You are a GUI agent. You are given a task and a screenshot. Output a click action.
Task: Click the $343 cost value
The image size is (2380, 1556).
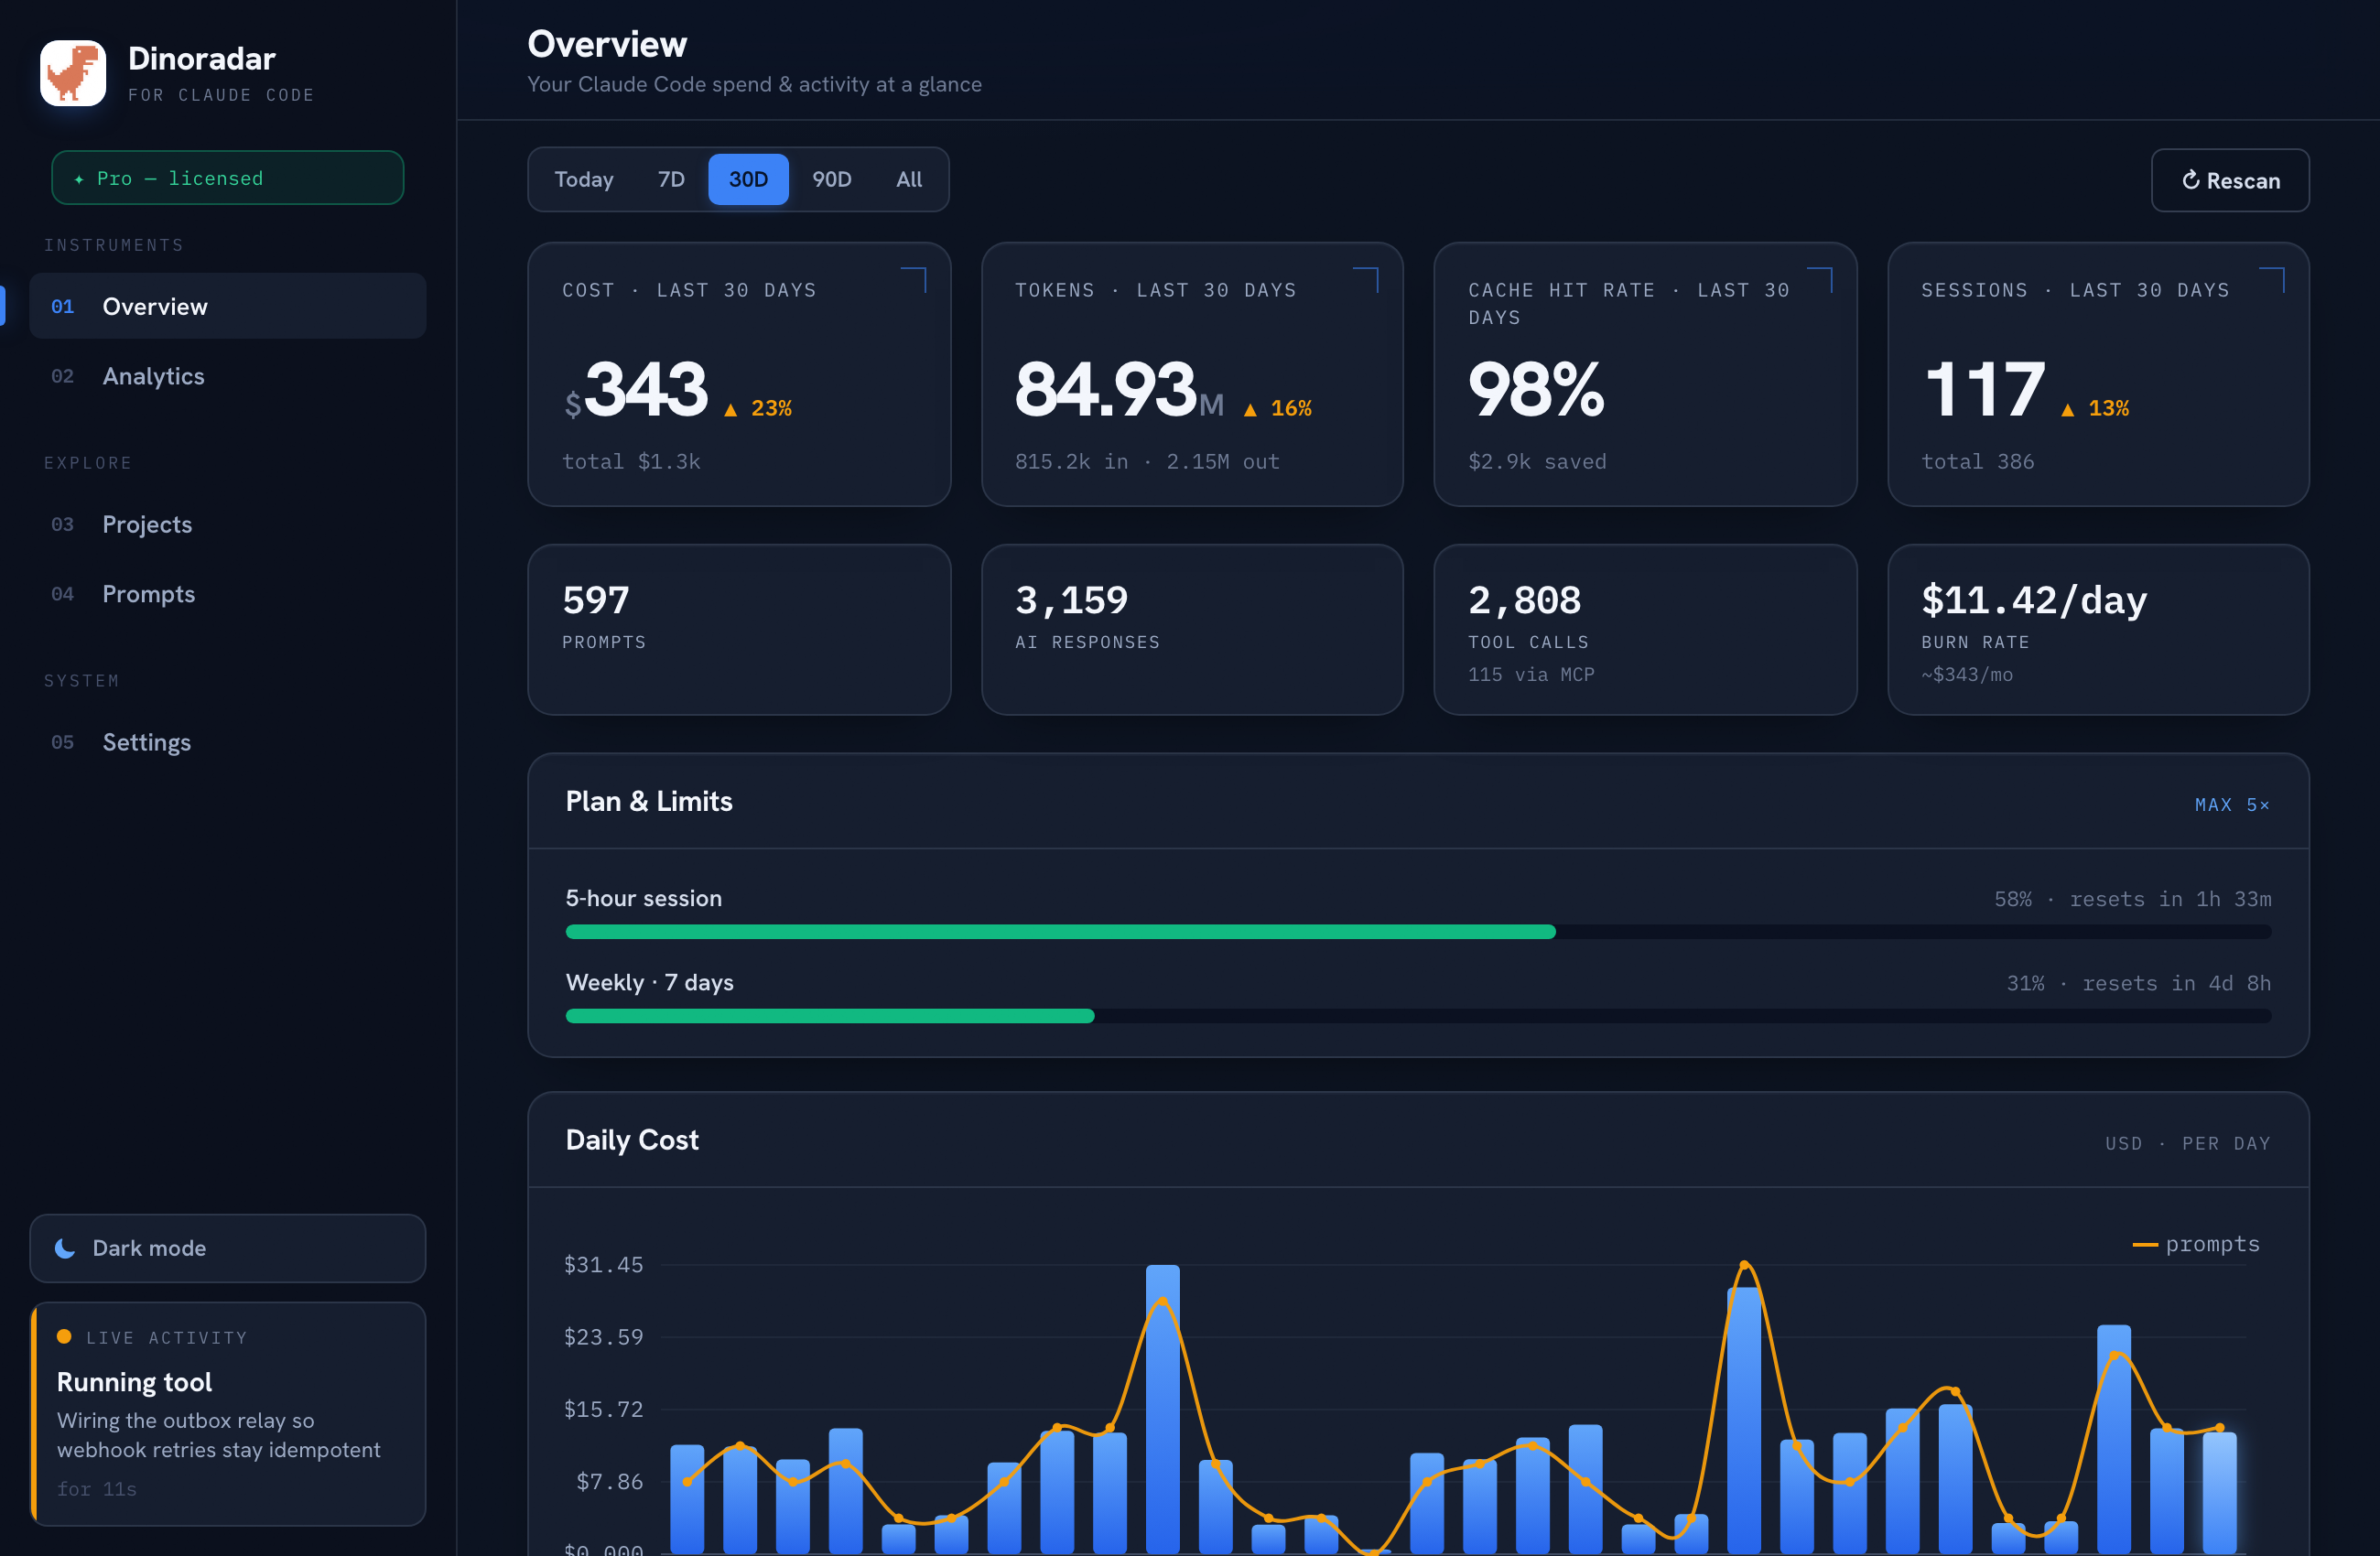[x=636, y=390]
